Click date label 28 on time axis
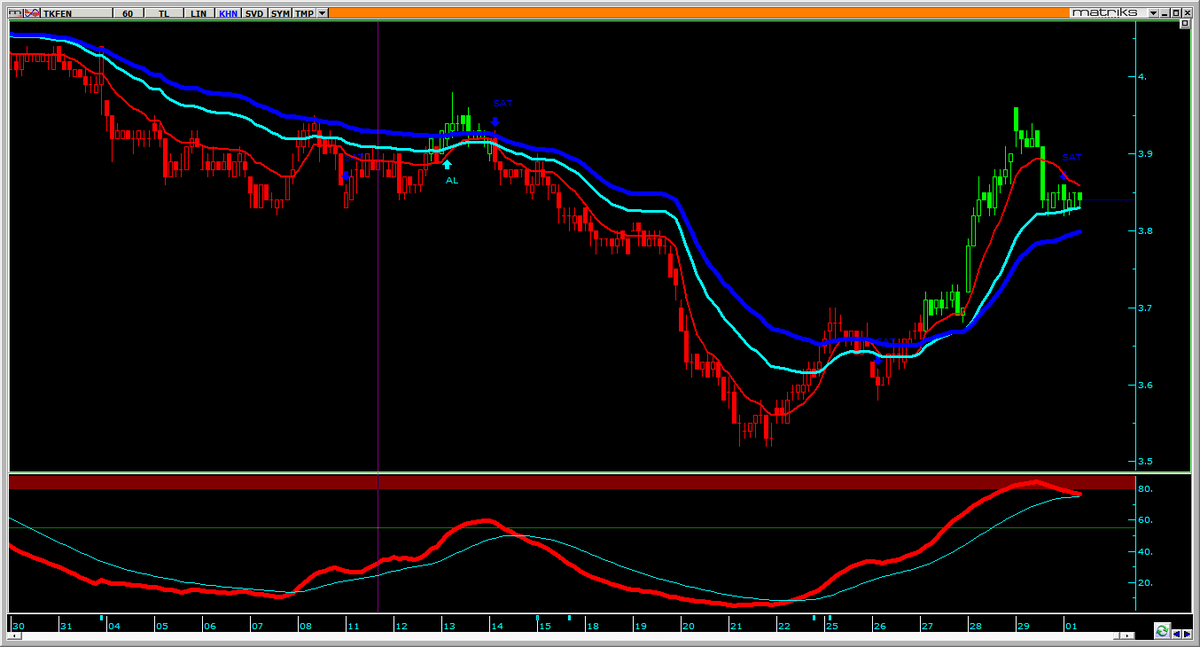This screenshot has height=647, width=1200. click(x=975, y=626)
